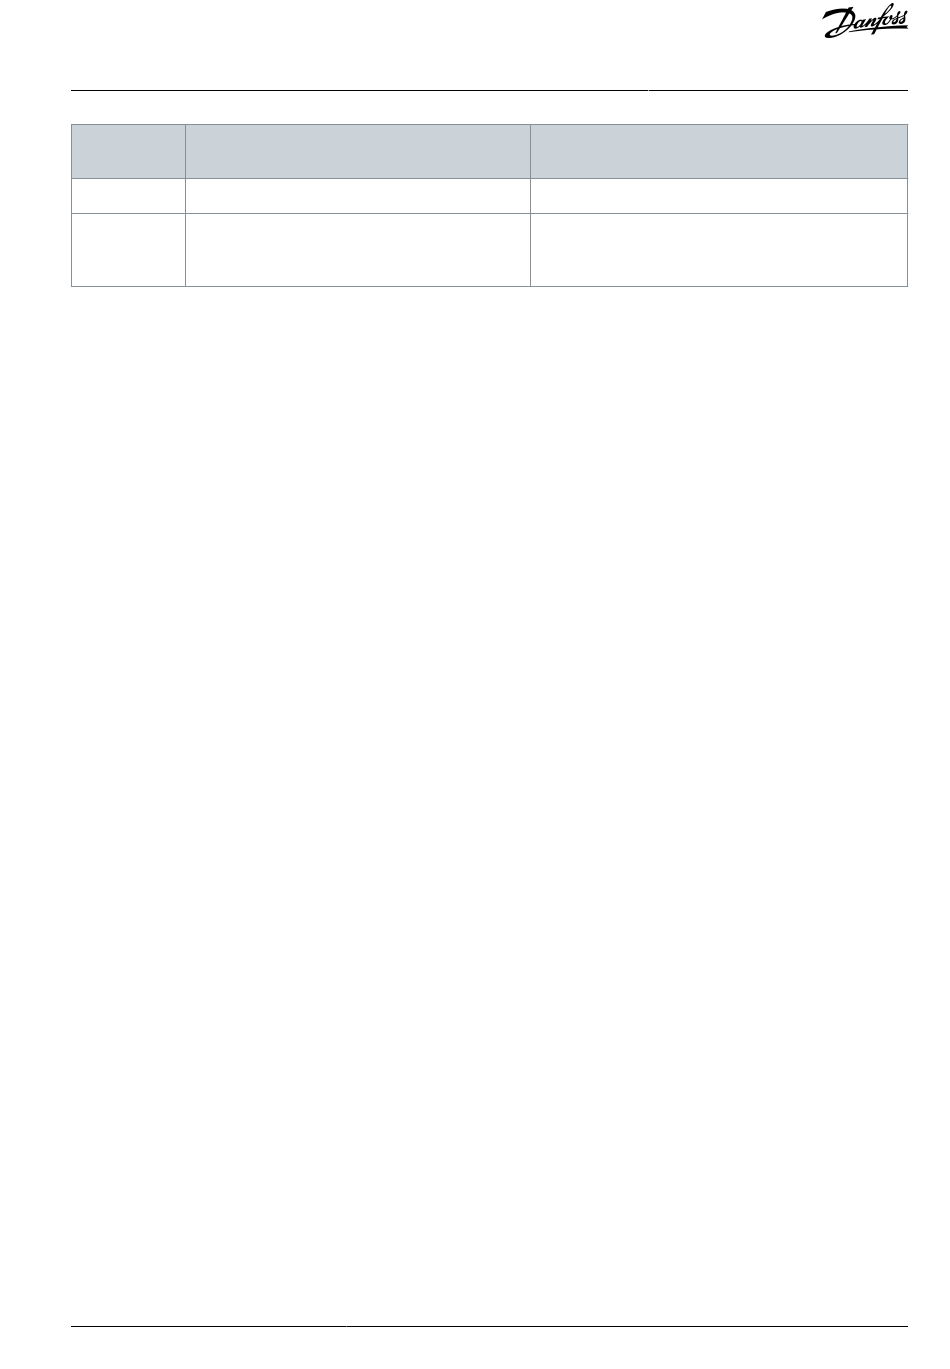950x1369 pixels.
Task: Click the empty middle cell in the short row
Action: coord(358,196)
